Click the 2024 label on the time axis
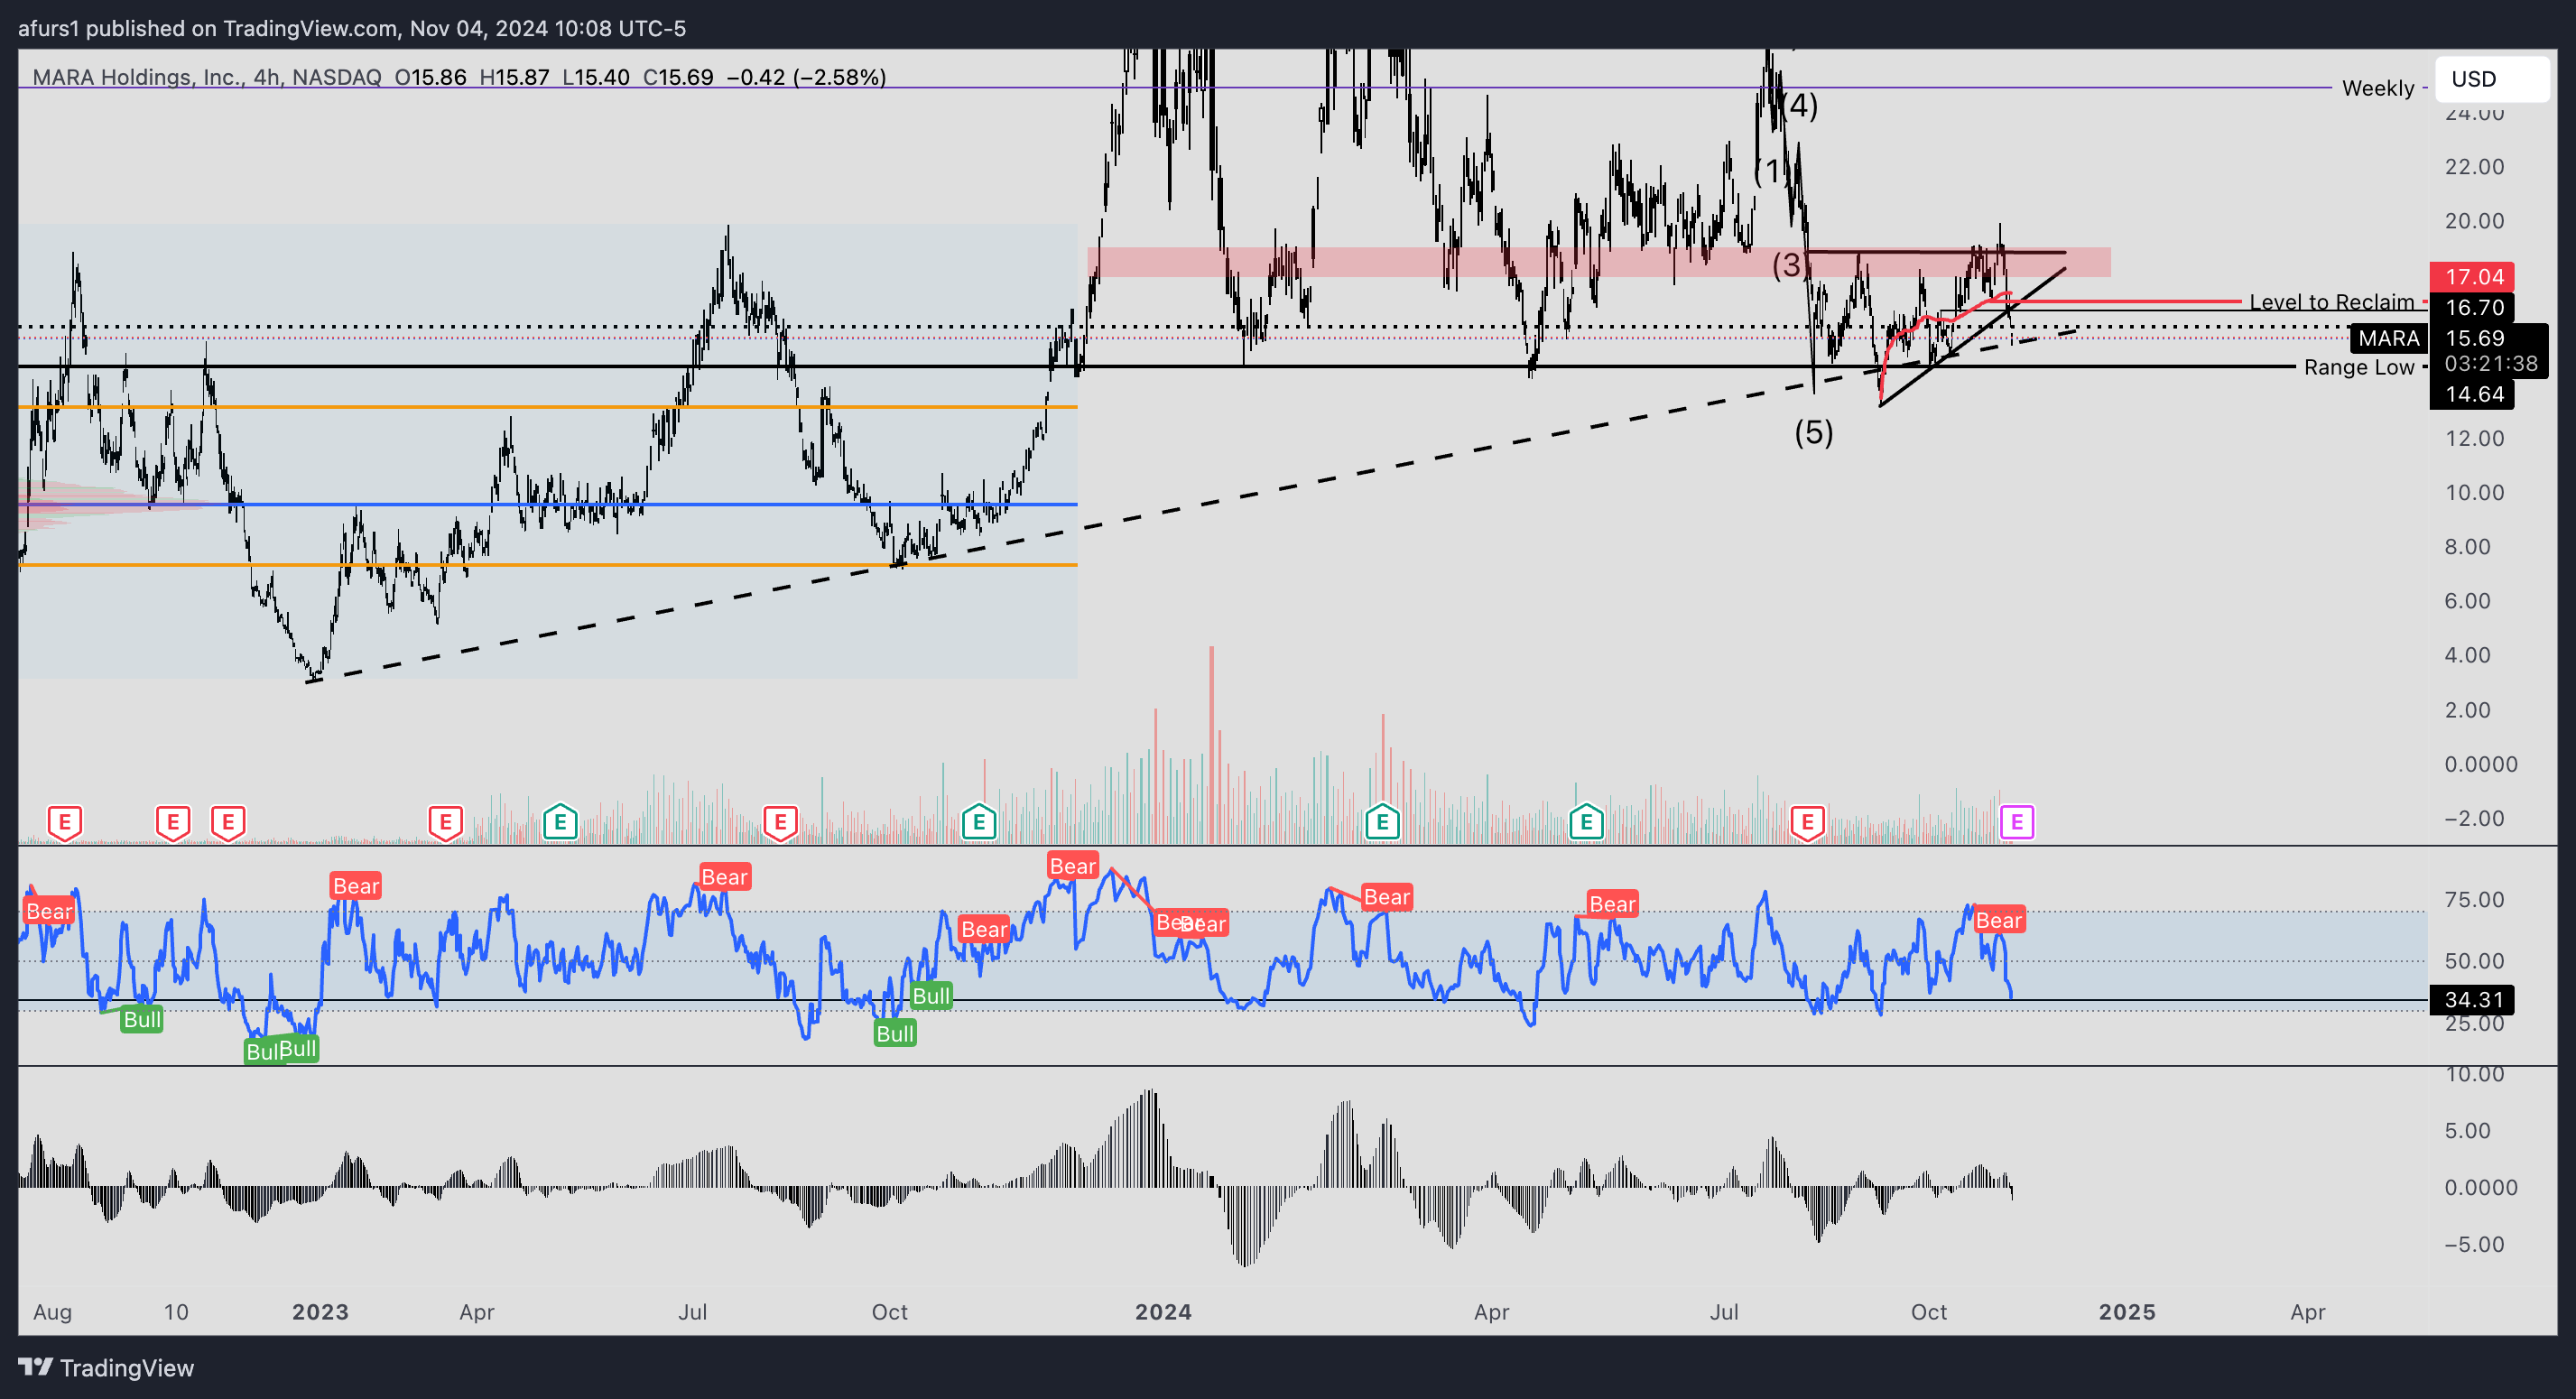The height and width of the screenshot is (1399, 2576). [x=1163, y=1311]
